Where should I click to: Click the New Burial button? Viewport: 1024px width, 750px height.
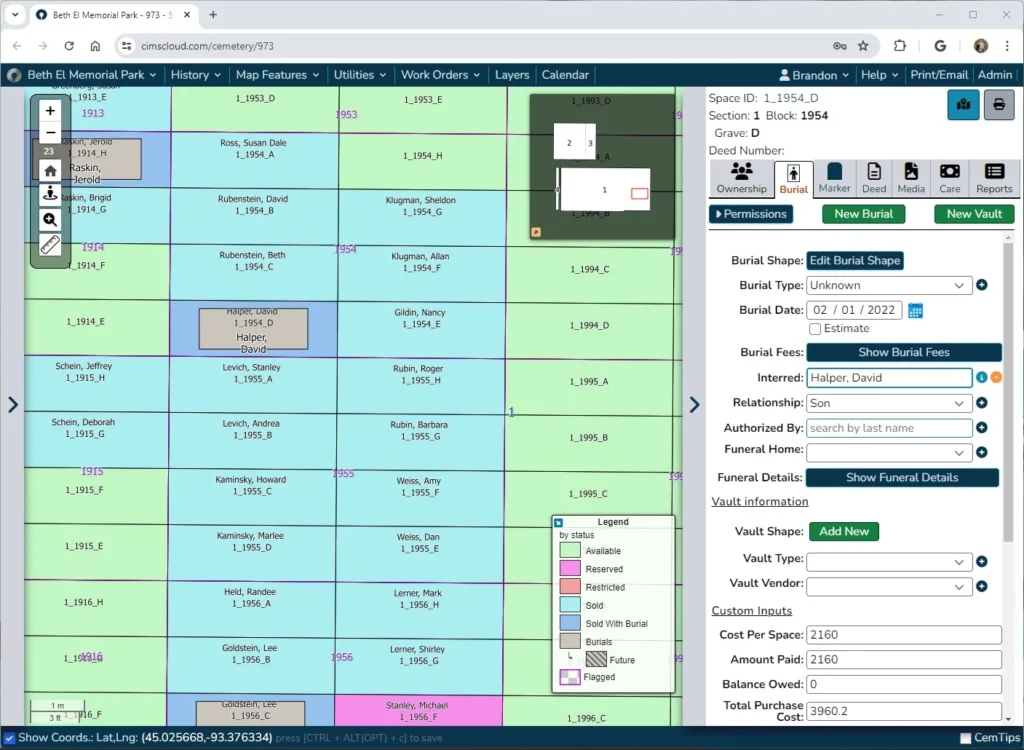click(863, 214)
